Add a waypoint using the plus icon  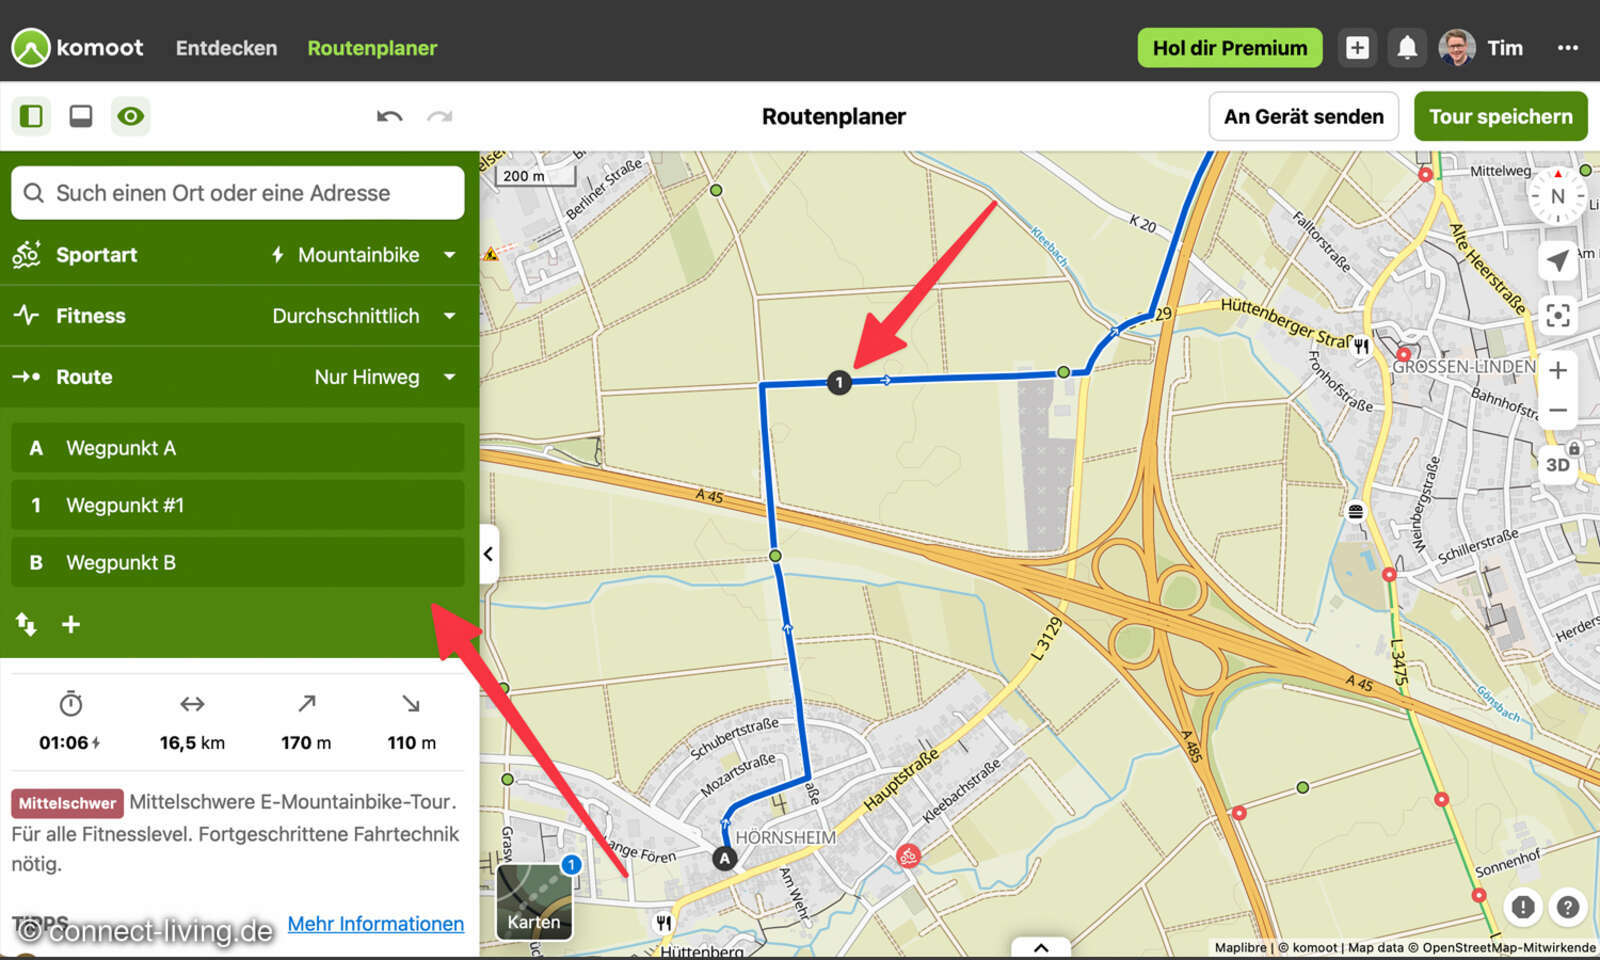(x=71, y=624)
